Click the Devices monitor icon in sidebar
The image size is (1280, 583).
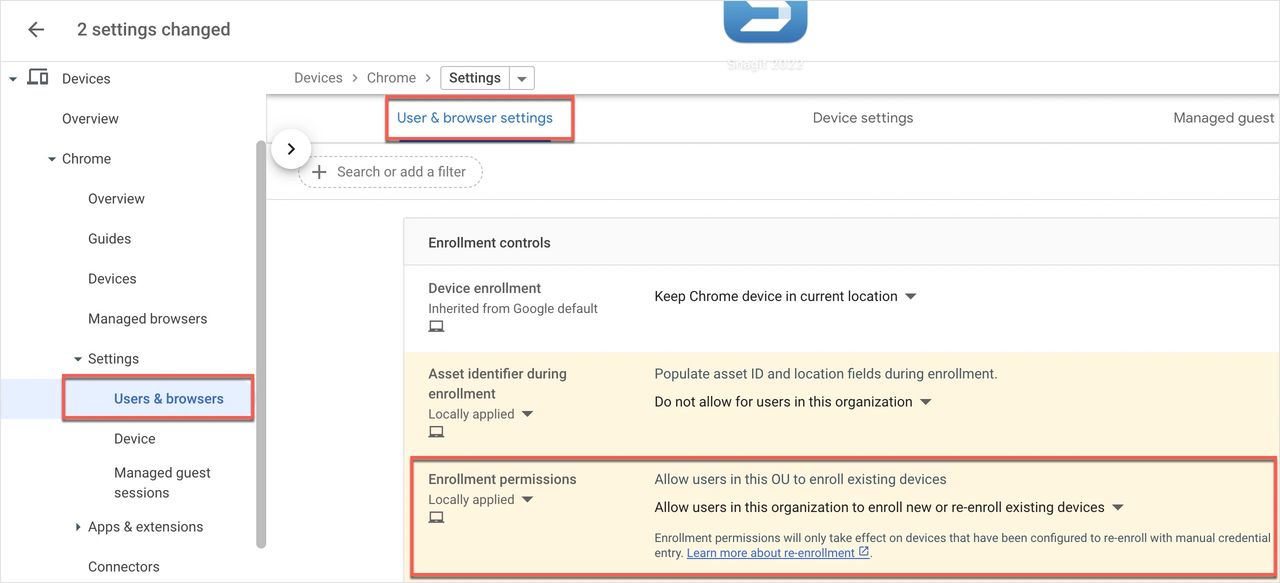click(x=38, y=78)
